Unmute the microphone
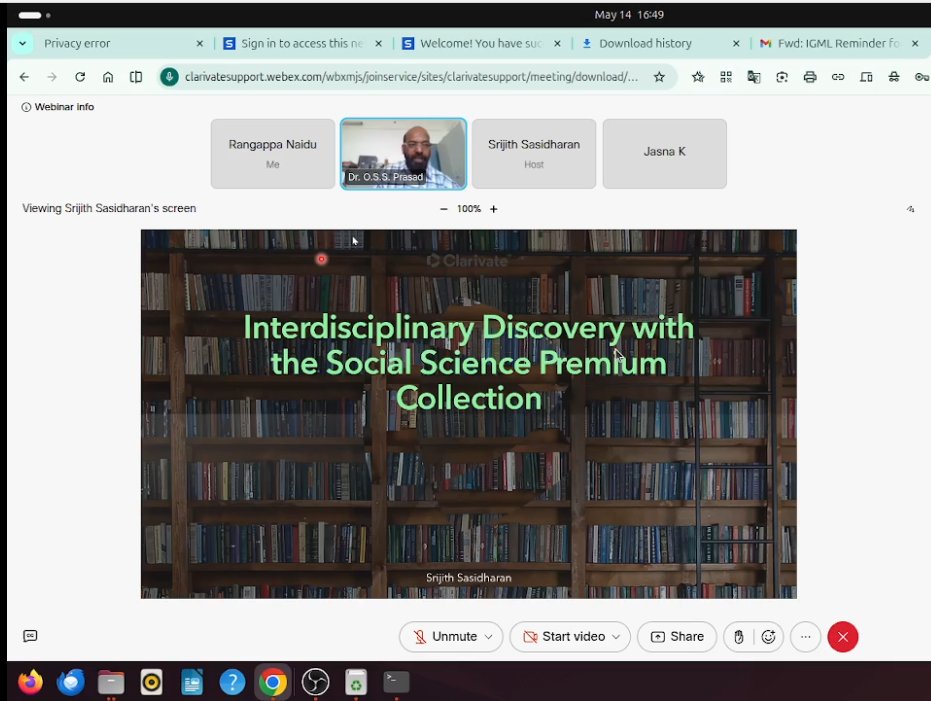The width and height of the screenshot is (931, 701). (445, 636)
